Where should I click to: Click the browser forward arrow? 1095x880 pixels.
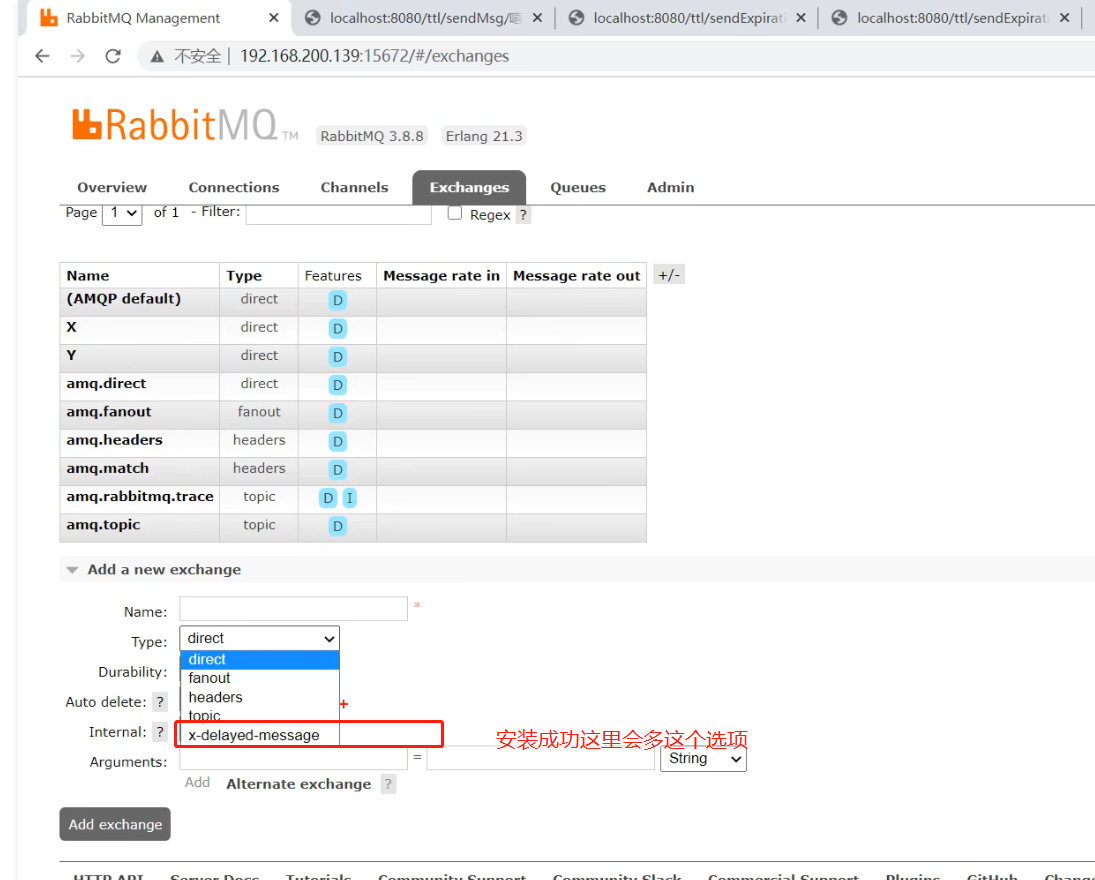tap(78, 56)
